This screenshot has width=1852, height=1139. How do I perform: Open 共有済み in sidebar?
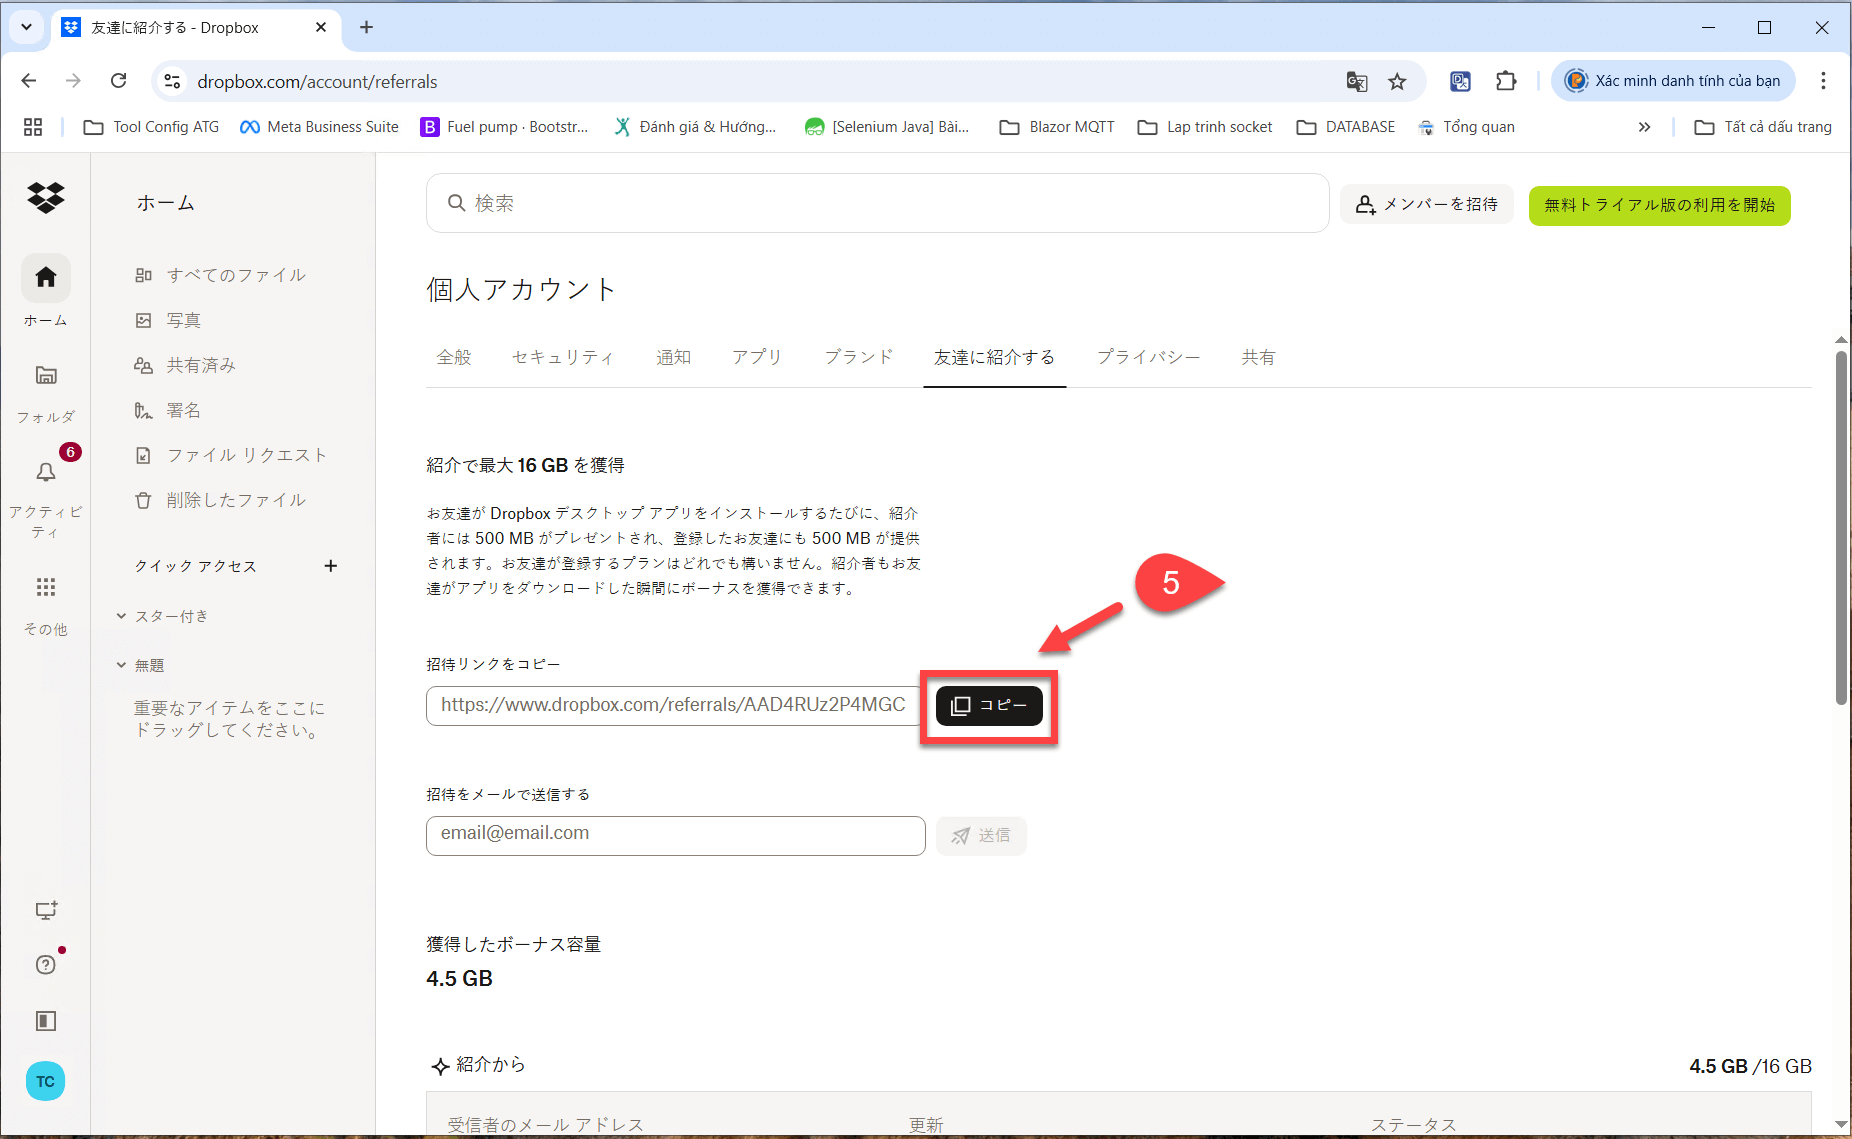(185, 365)
